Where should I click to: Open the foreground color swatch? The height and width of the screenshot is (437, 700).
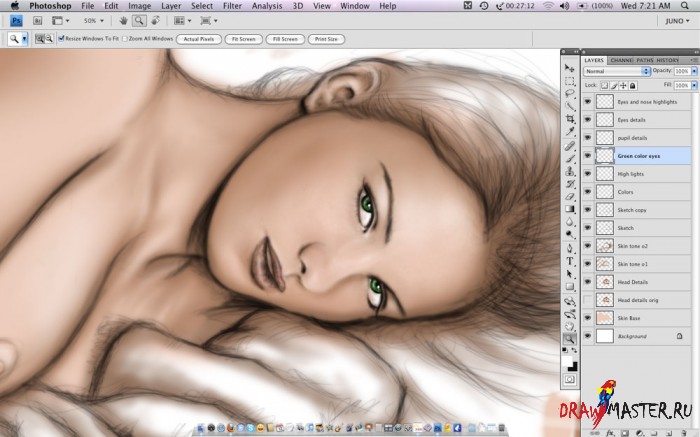tap(567, 360)
